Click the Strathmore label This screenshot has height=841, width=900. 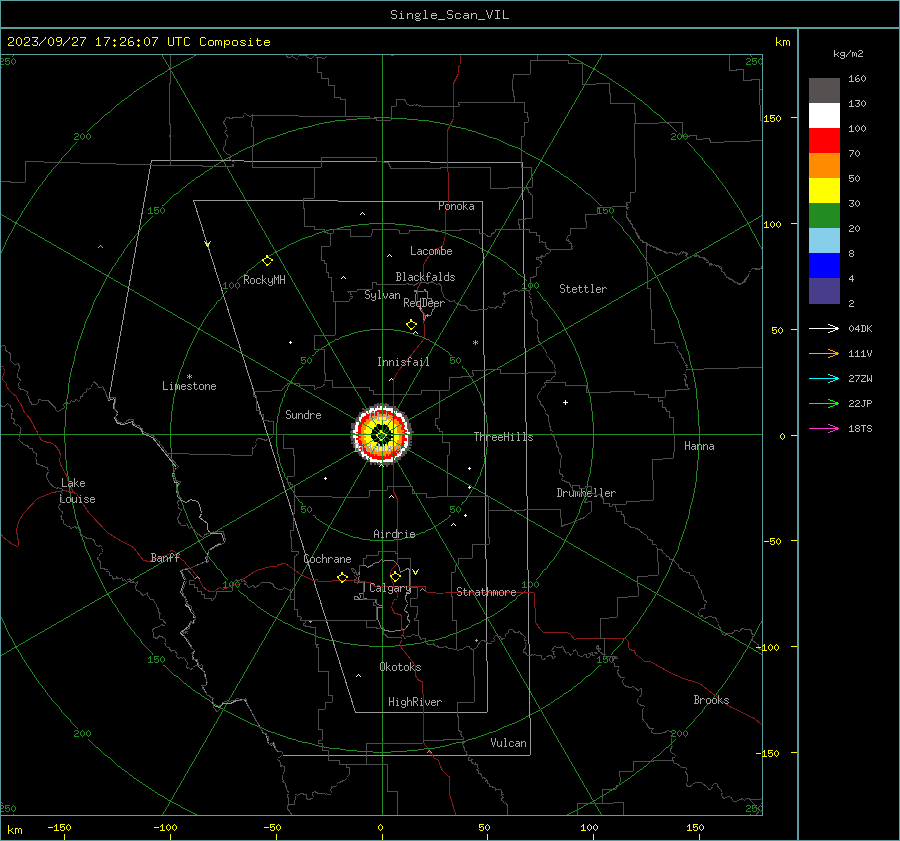486,592
